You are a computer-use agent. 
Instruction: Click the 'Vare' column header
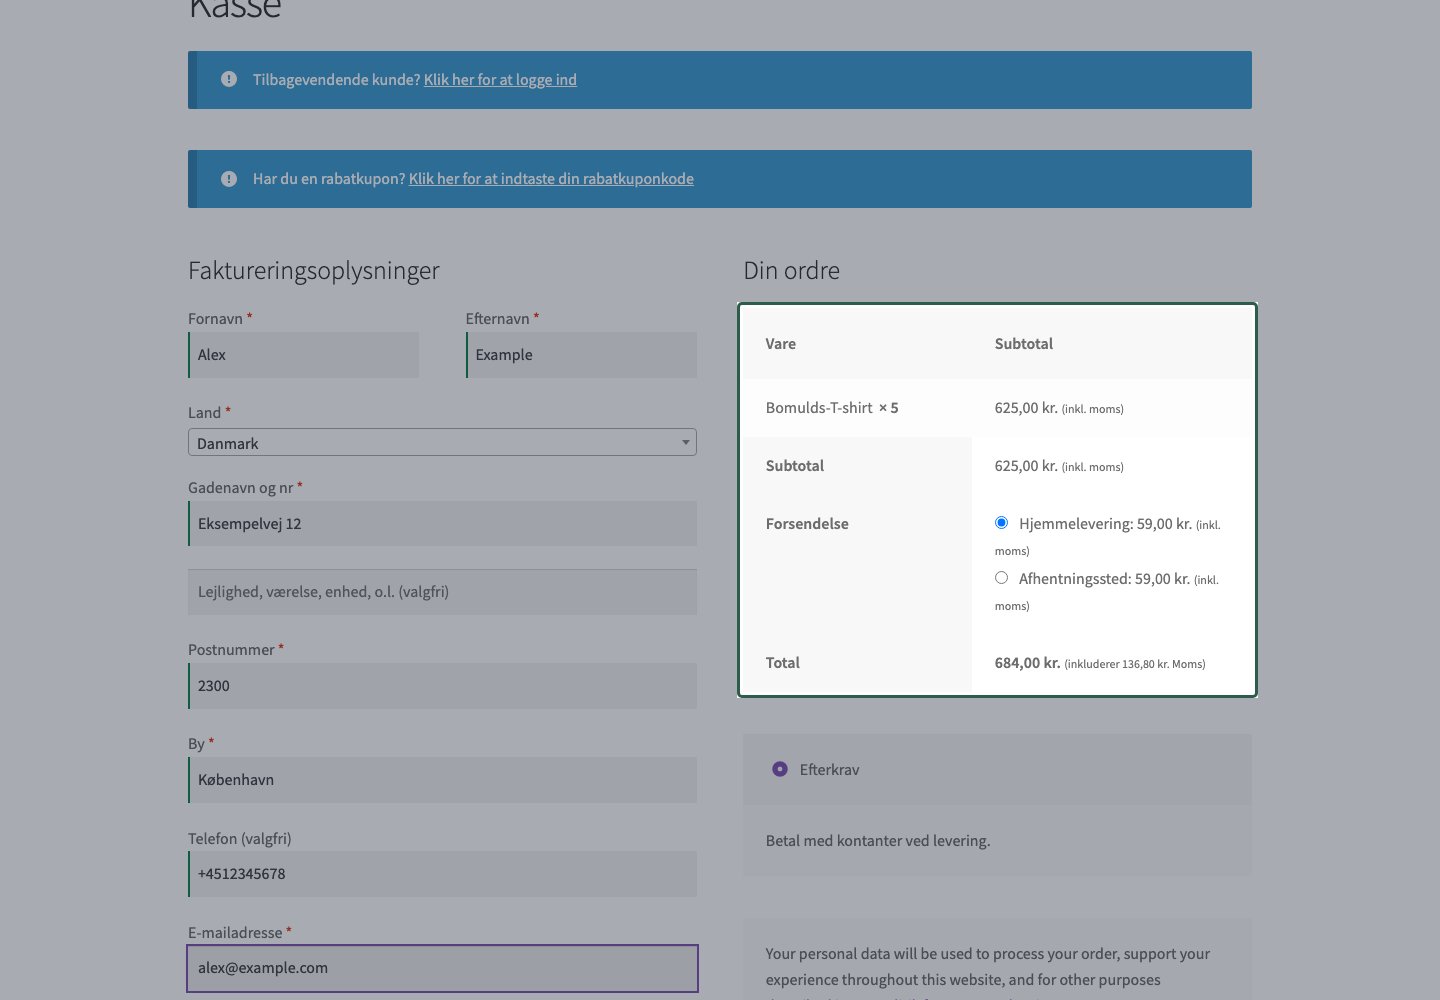point(781,344)
